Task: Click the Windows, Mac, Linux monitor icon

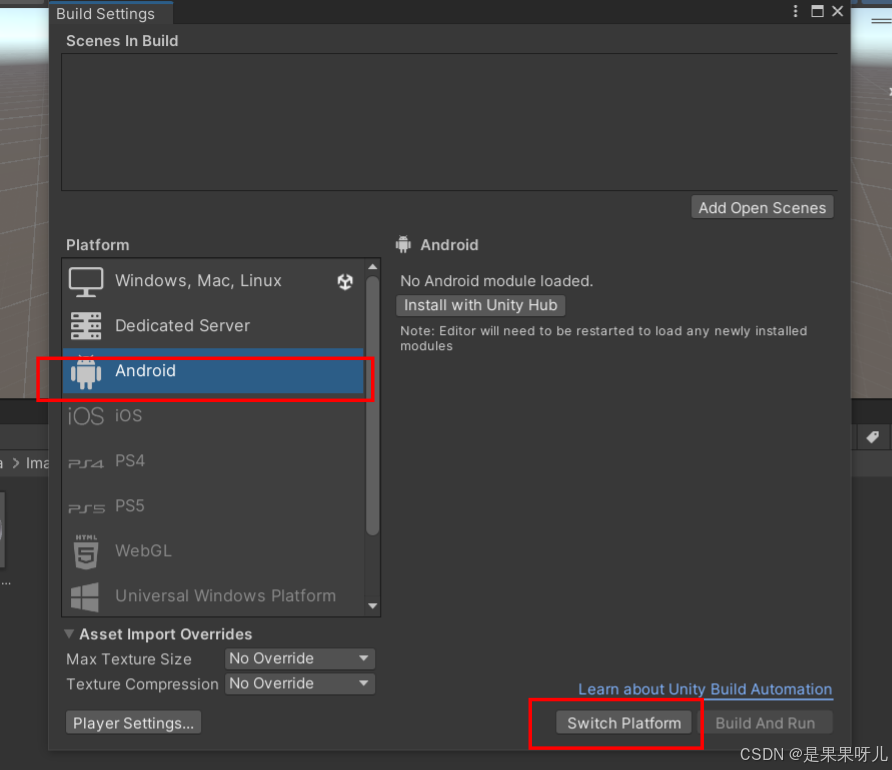Action: (86, 281)
